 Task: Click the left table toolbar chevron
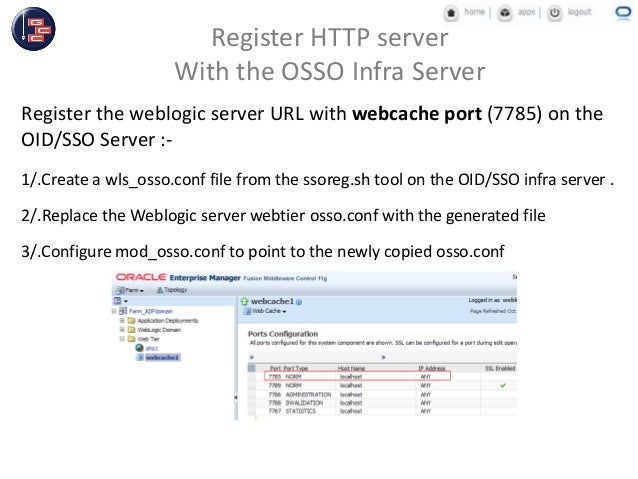[x=252, y=357]
